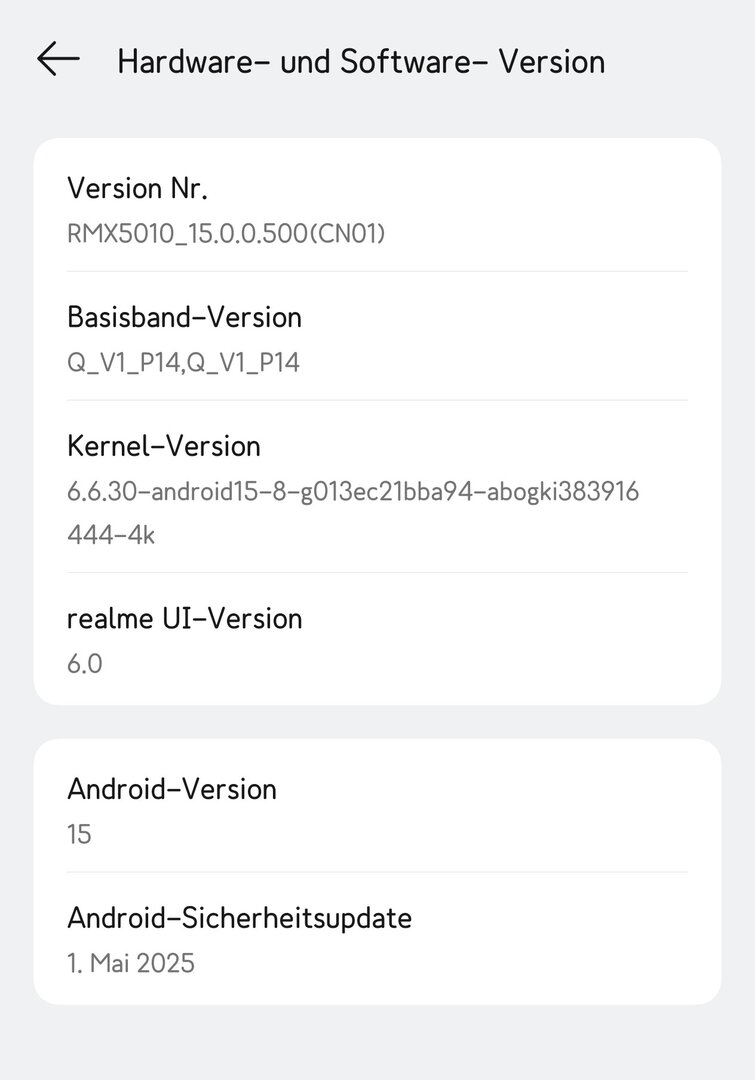Click the '(CN01)' suffix of the version number
This screenshot has height=1080, width=755.
(x=347, y=233)
